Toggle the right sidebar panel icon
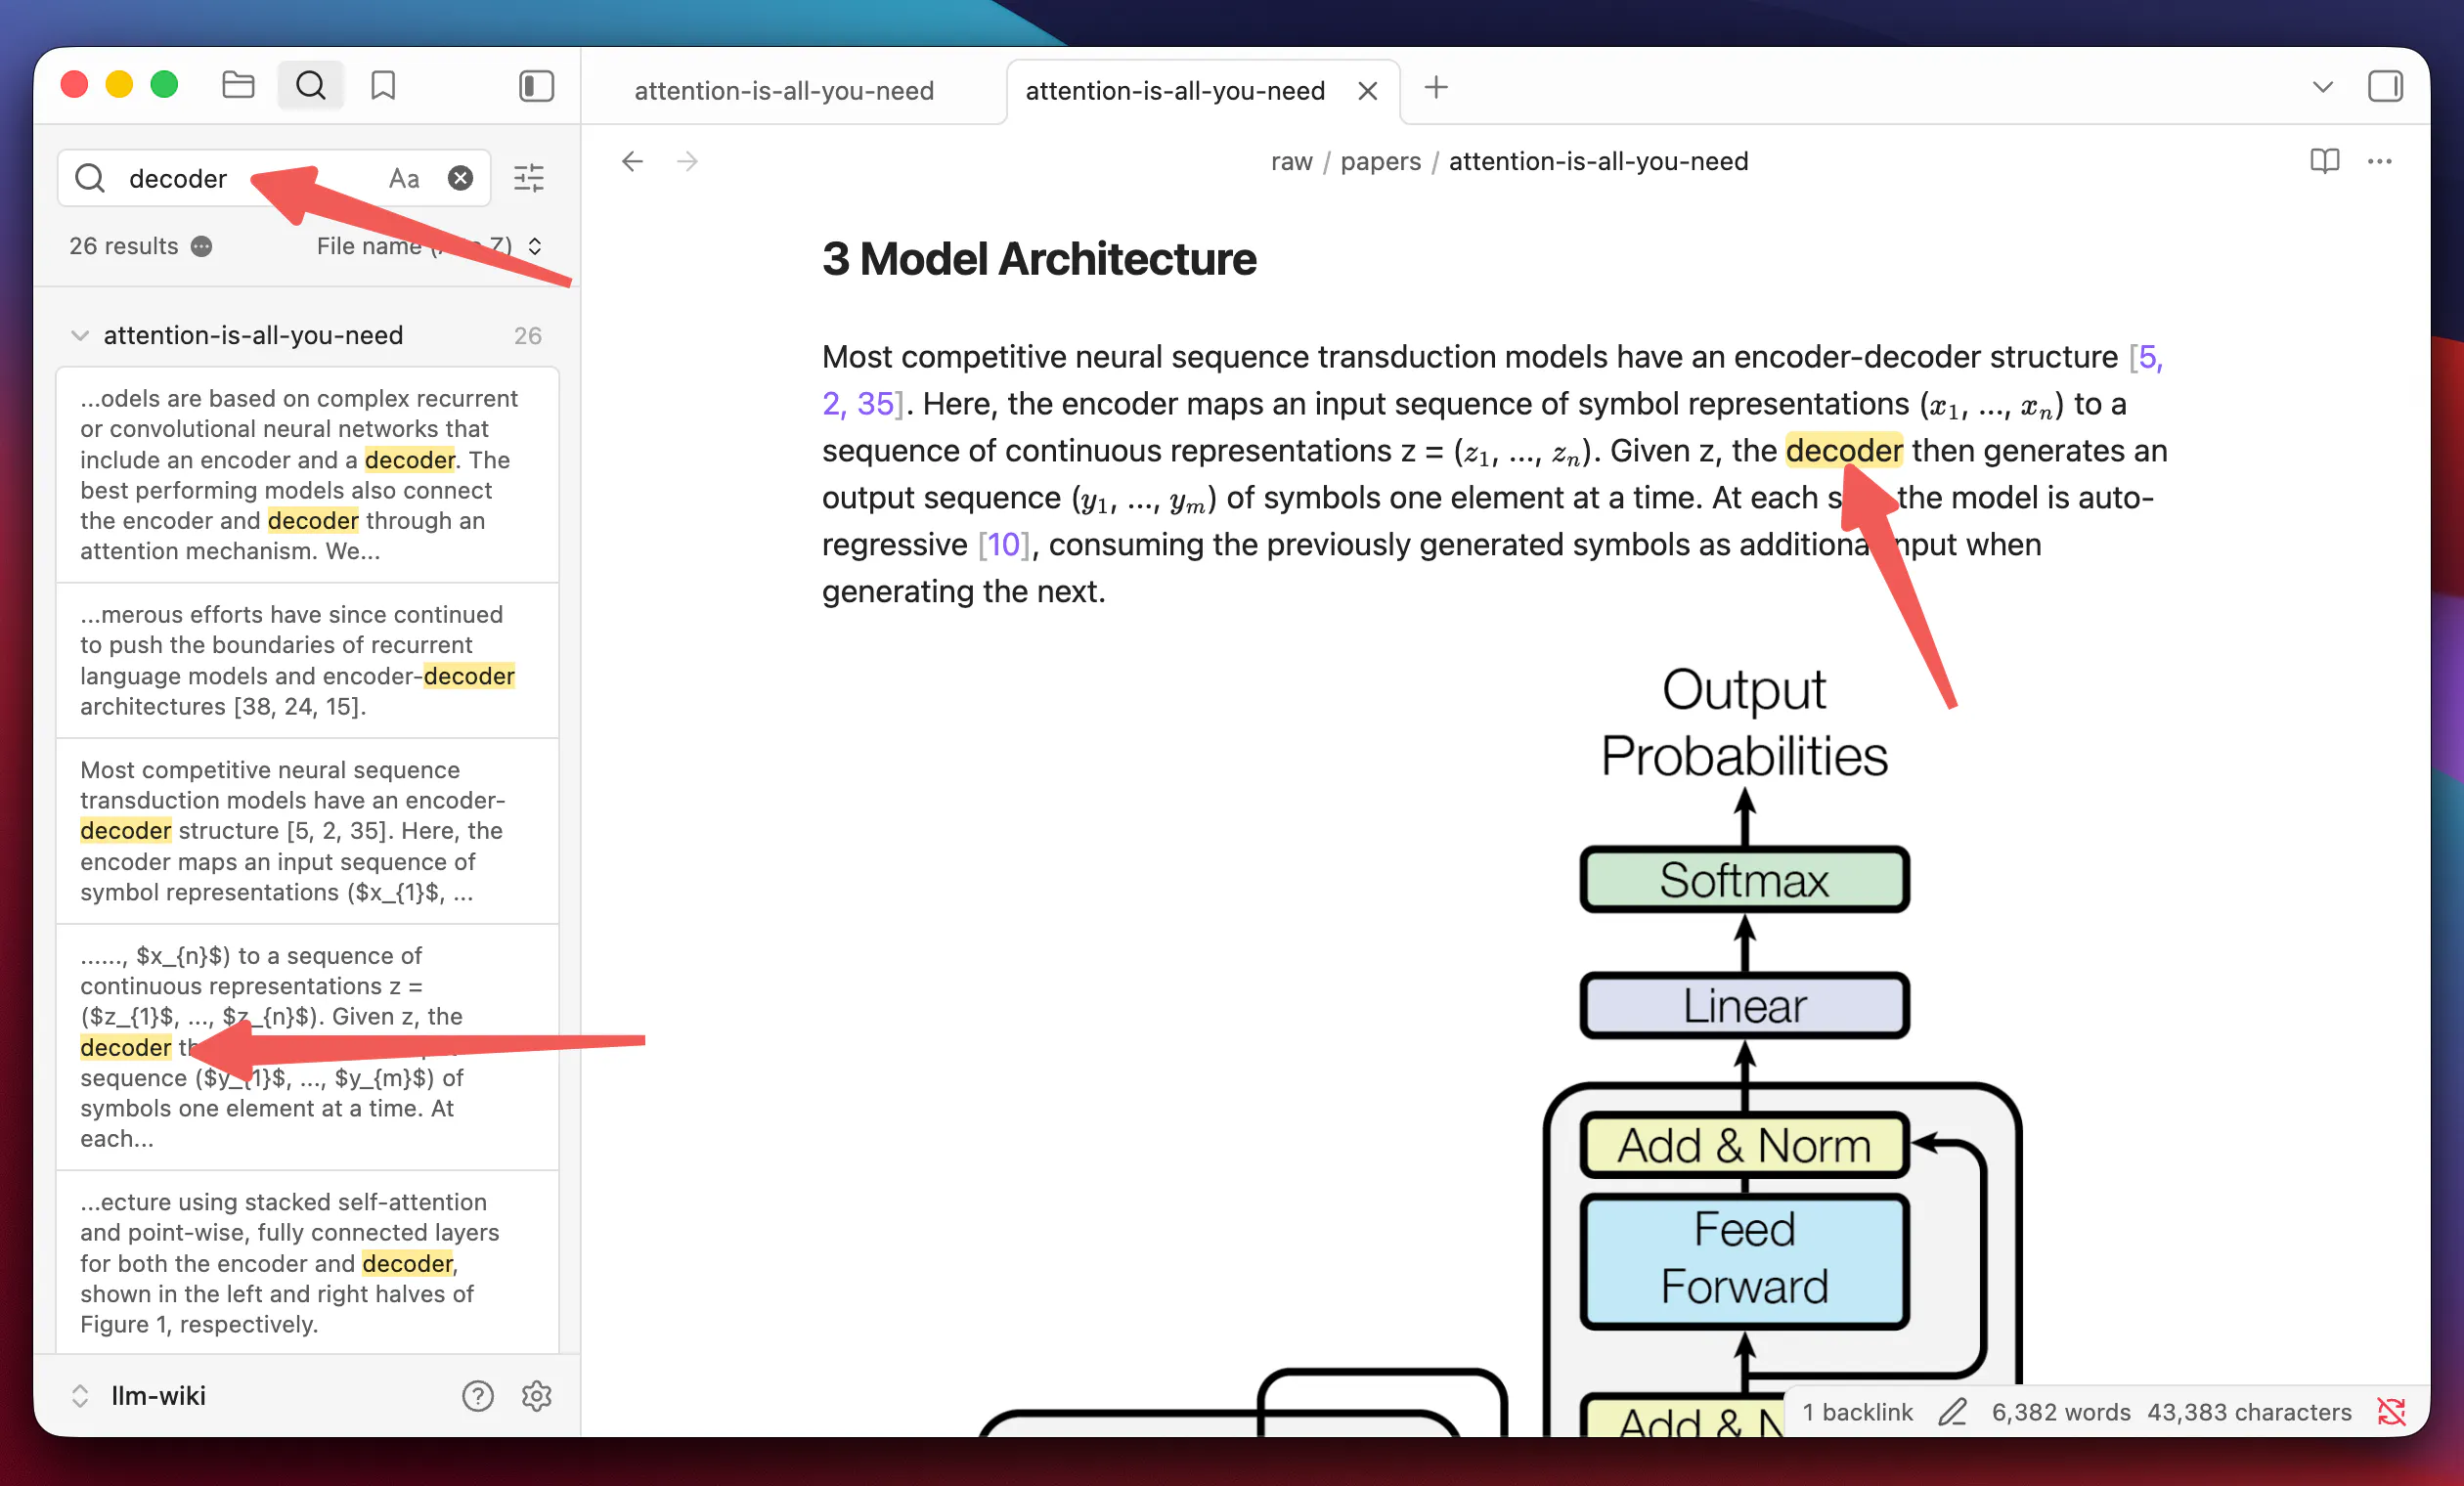The width and height of the screenshot is (2464, 1486). pyautogui.click(x=2385, y=87)
